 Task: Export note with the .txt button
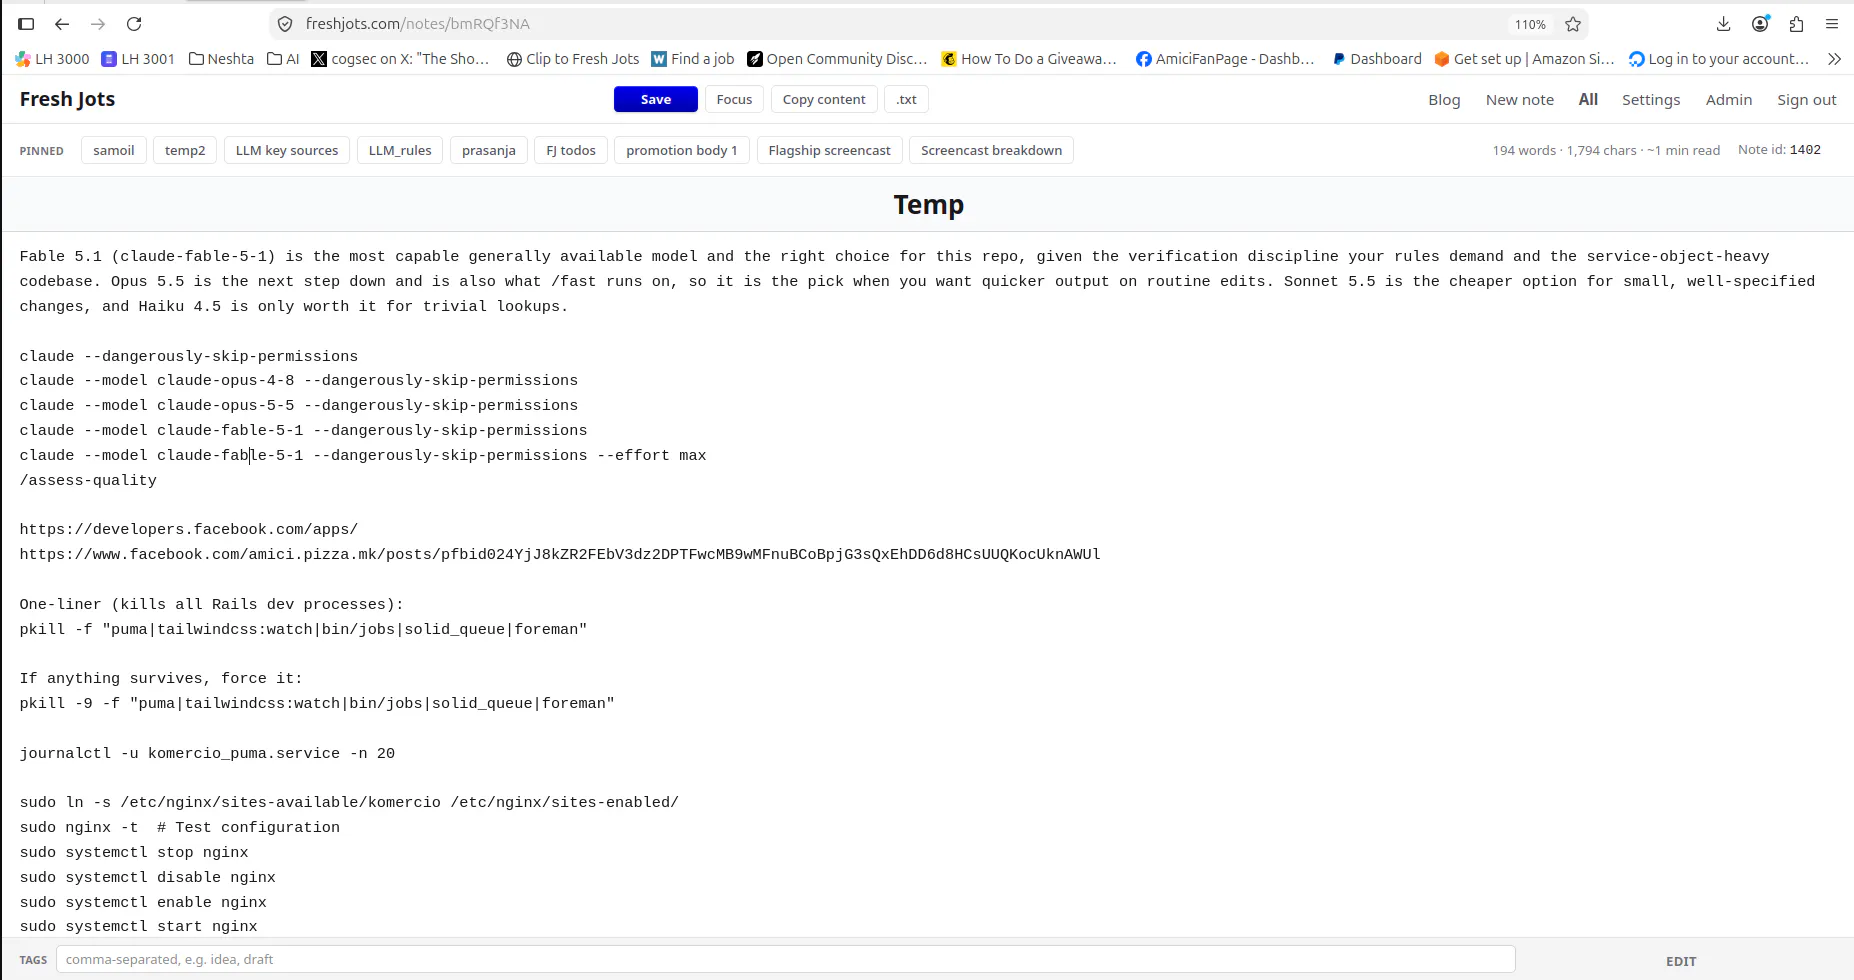pos(906,99)
